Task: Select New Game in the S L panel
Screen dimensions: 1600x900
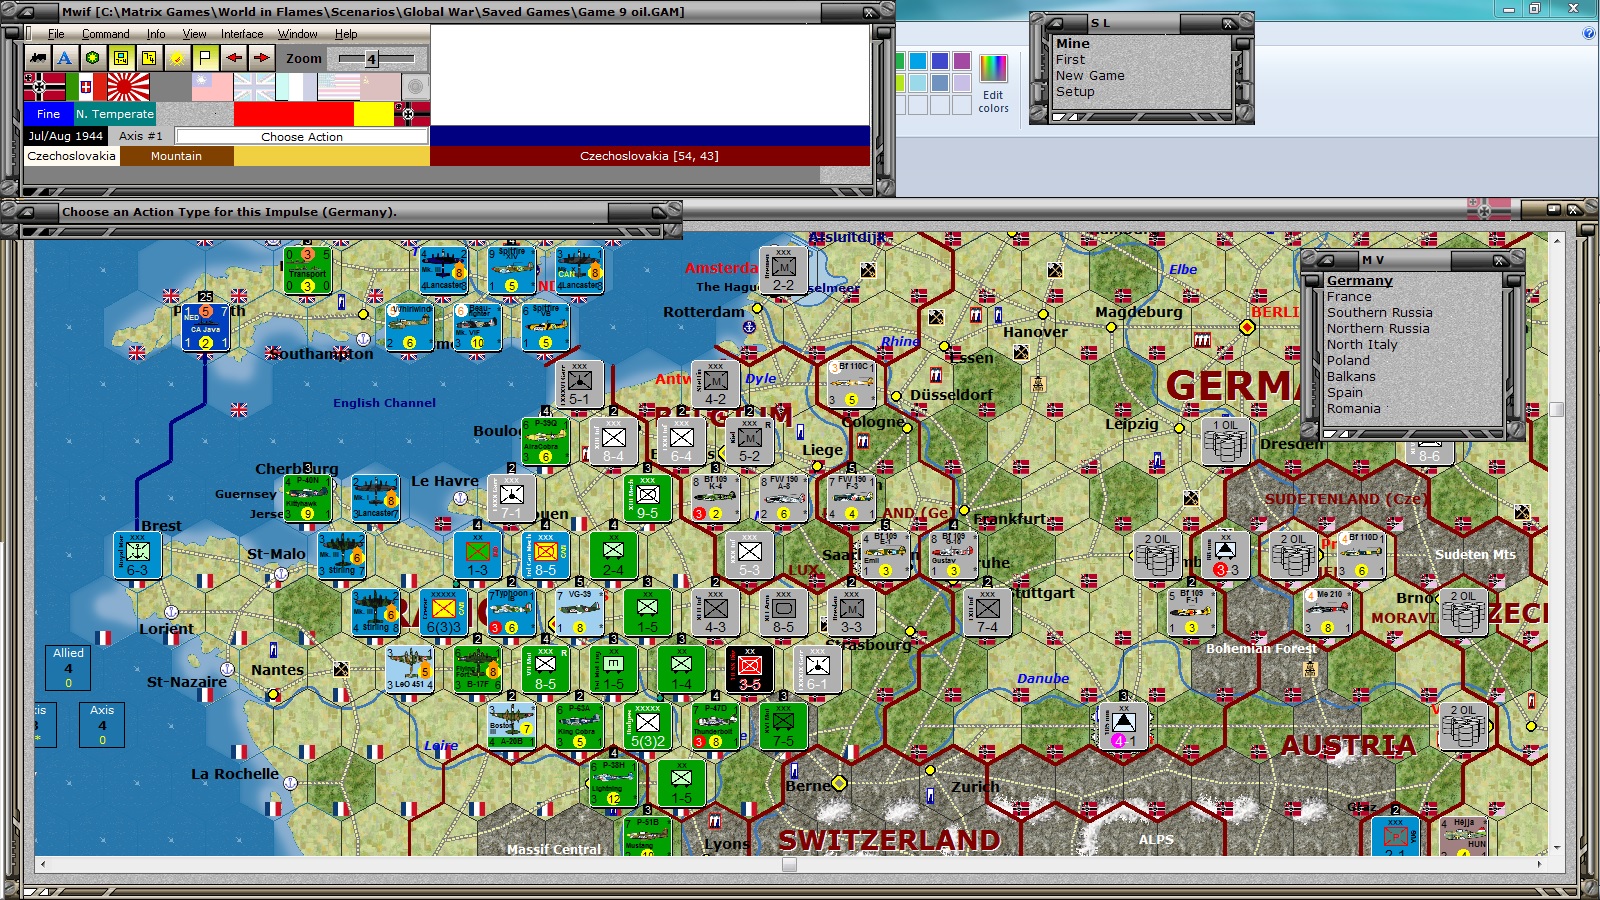Action: pos(1090,76)
